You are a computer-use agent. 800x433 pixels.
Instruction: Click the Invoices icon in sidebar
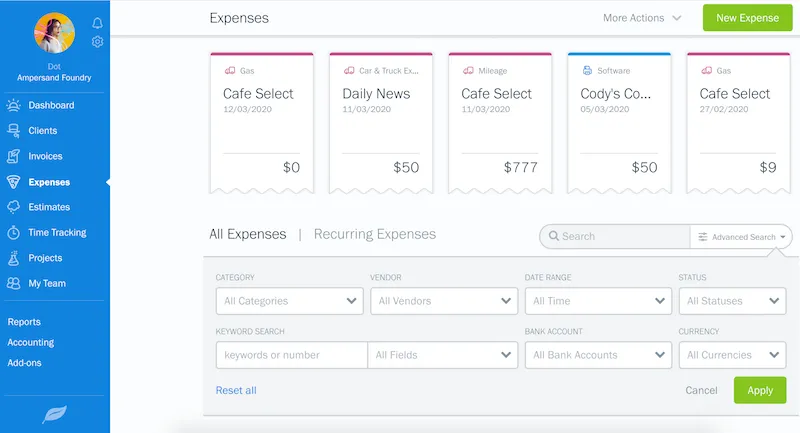(14, 156)
